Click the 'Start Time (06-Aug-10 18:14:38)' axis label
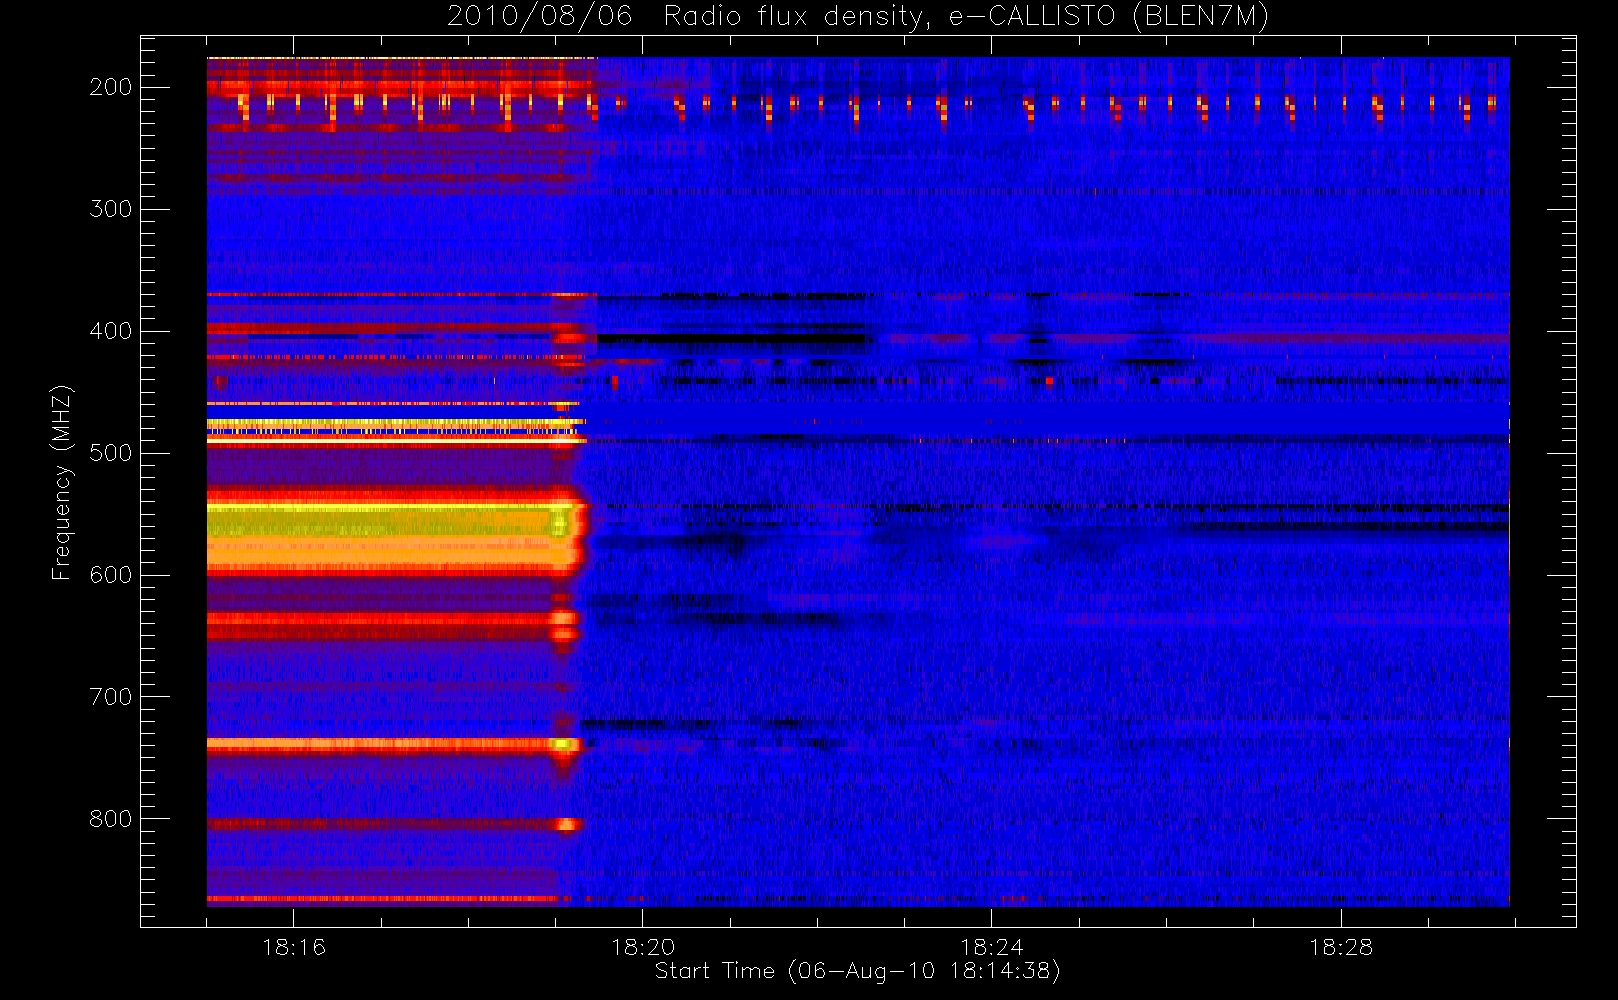1618x1000 pixels. coord(857,971)
